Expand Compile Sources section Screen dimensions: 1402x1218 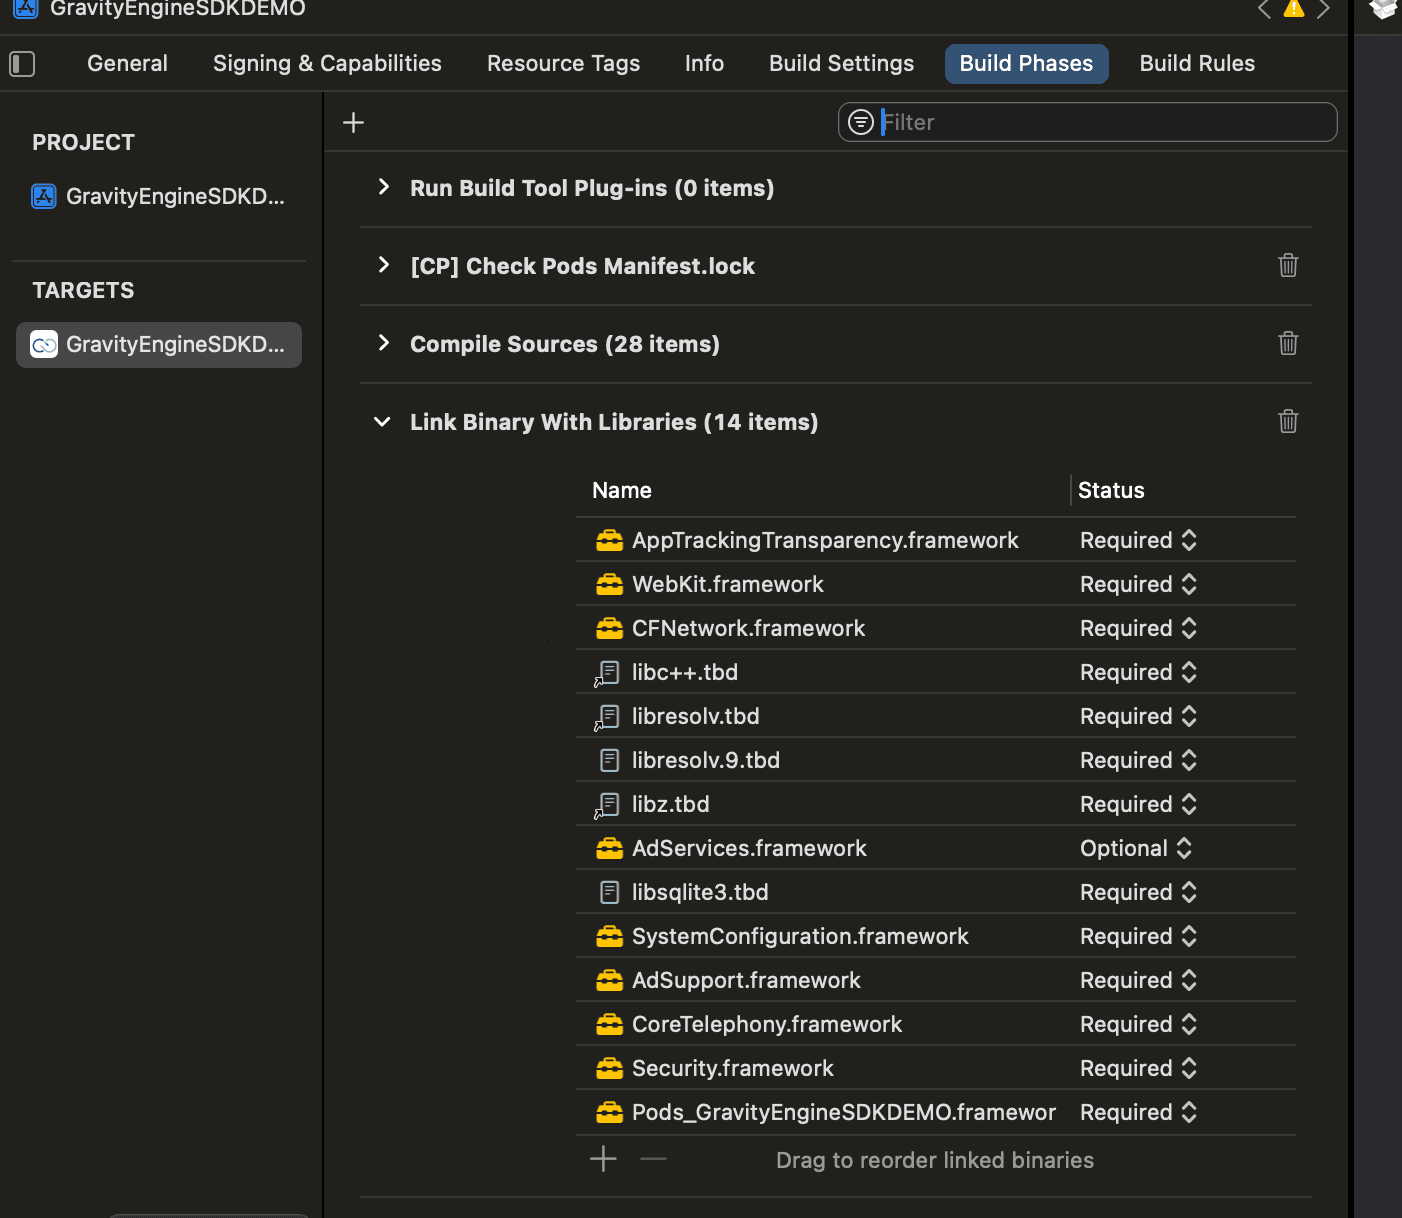click(383, 343)
